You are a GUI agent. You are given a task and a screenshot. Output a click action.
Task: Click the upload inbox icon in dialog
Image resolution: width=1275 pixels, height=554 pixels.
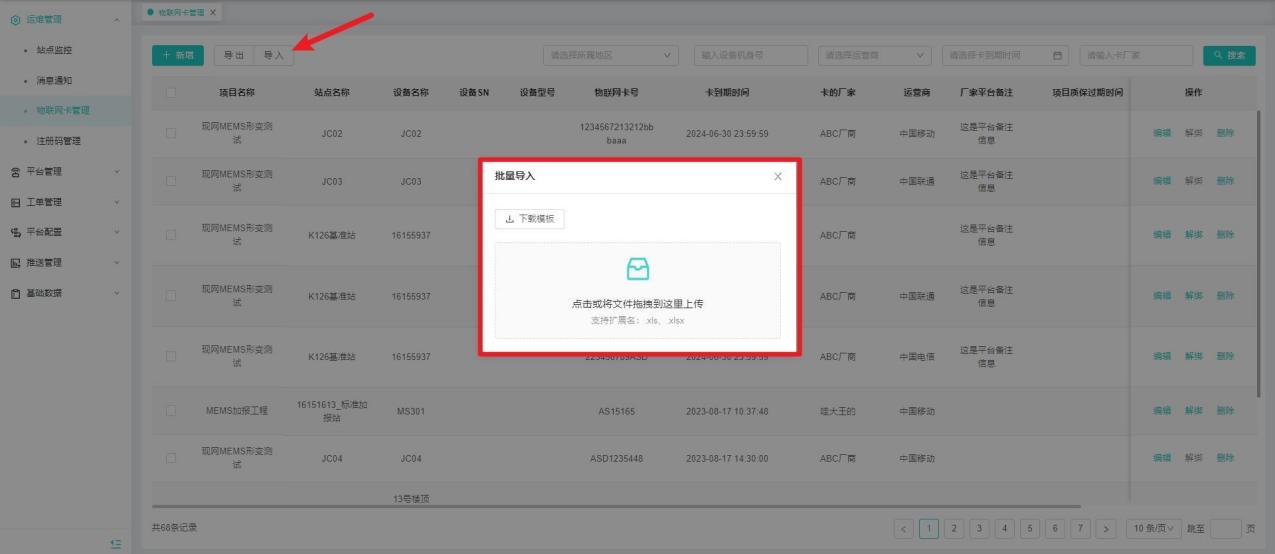pyautogui.click(x=637, y=269)
